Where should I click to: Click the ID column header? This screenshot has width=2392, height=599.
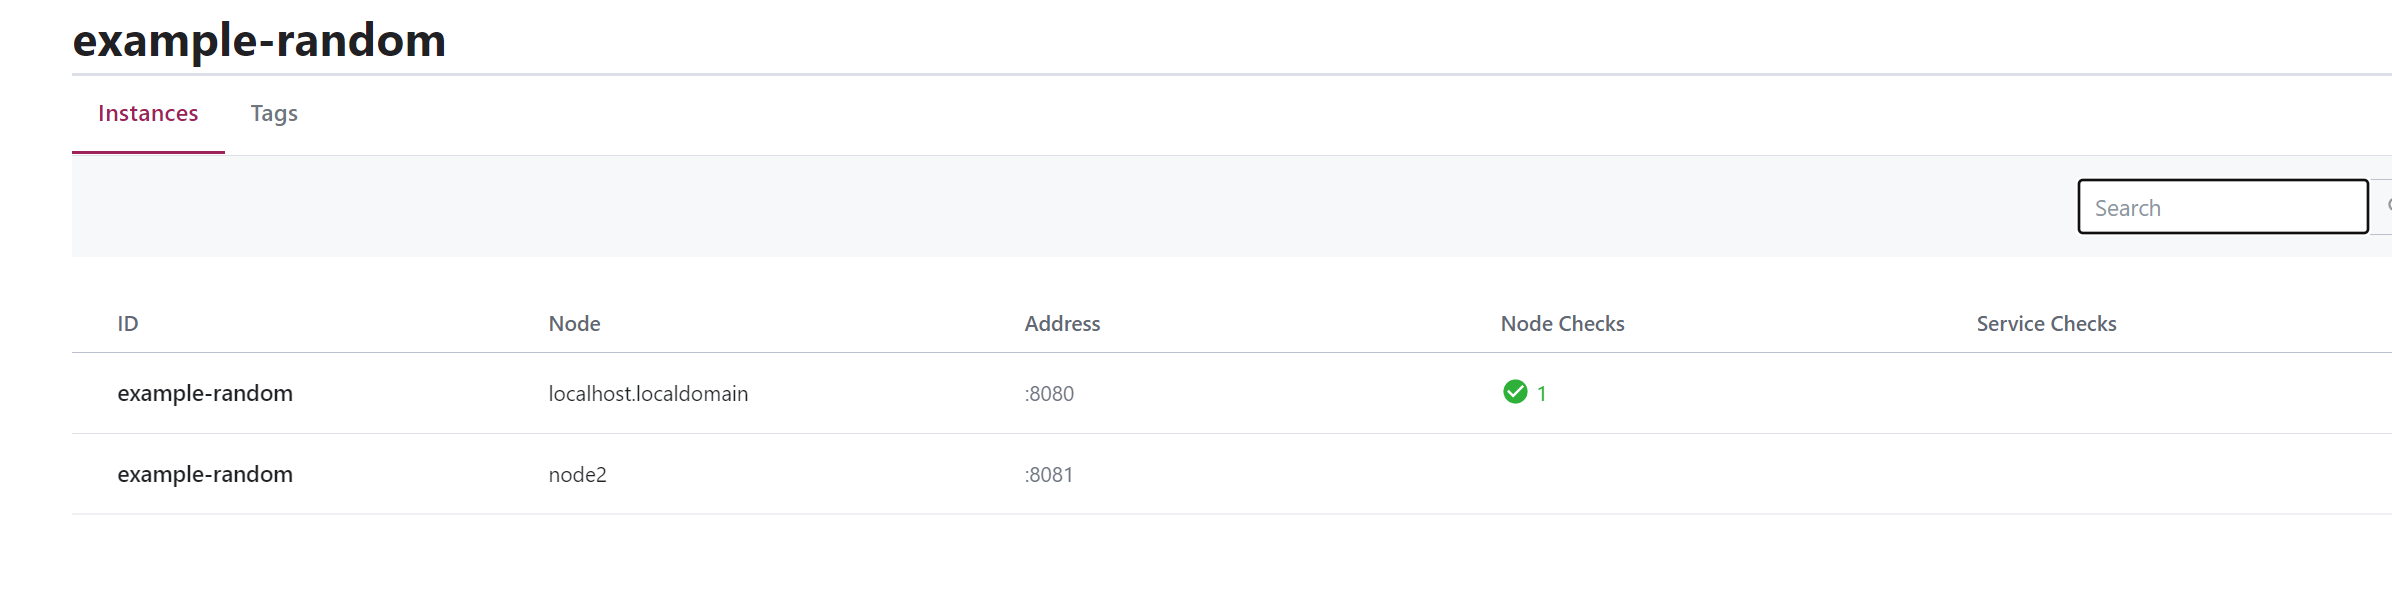[128, 324]
